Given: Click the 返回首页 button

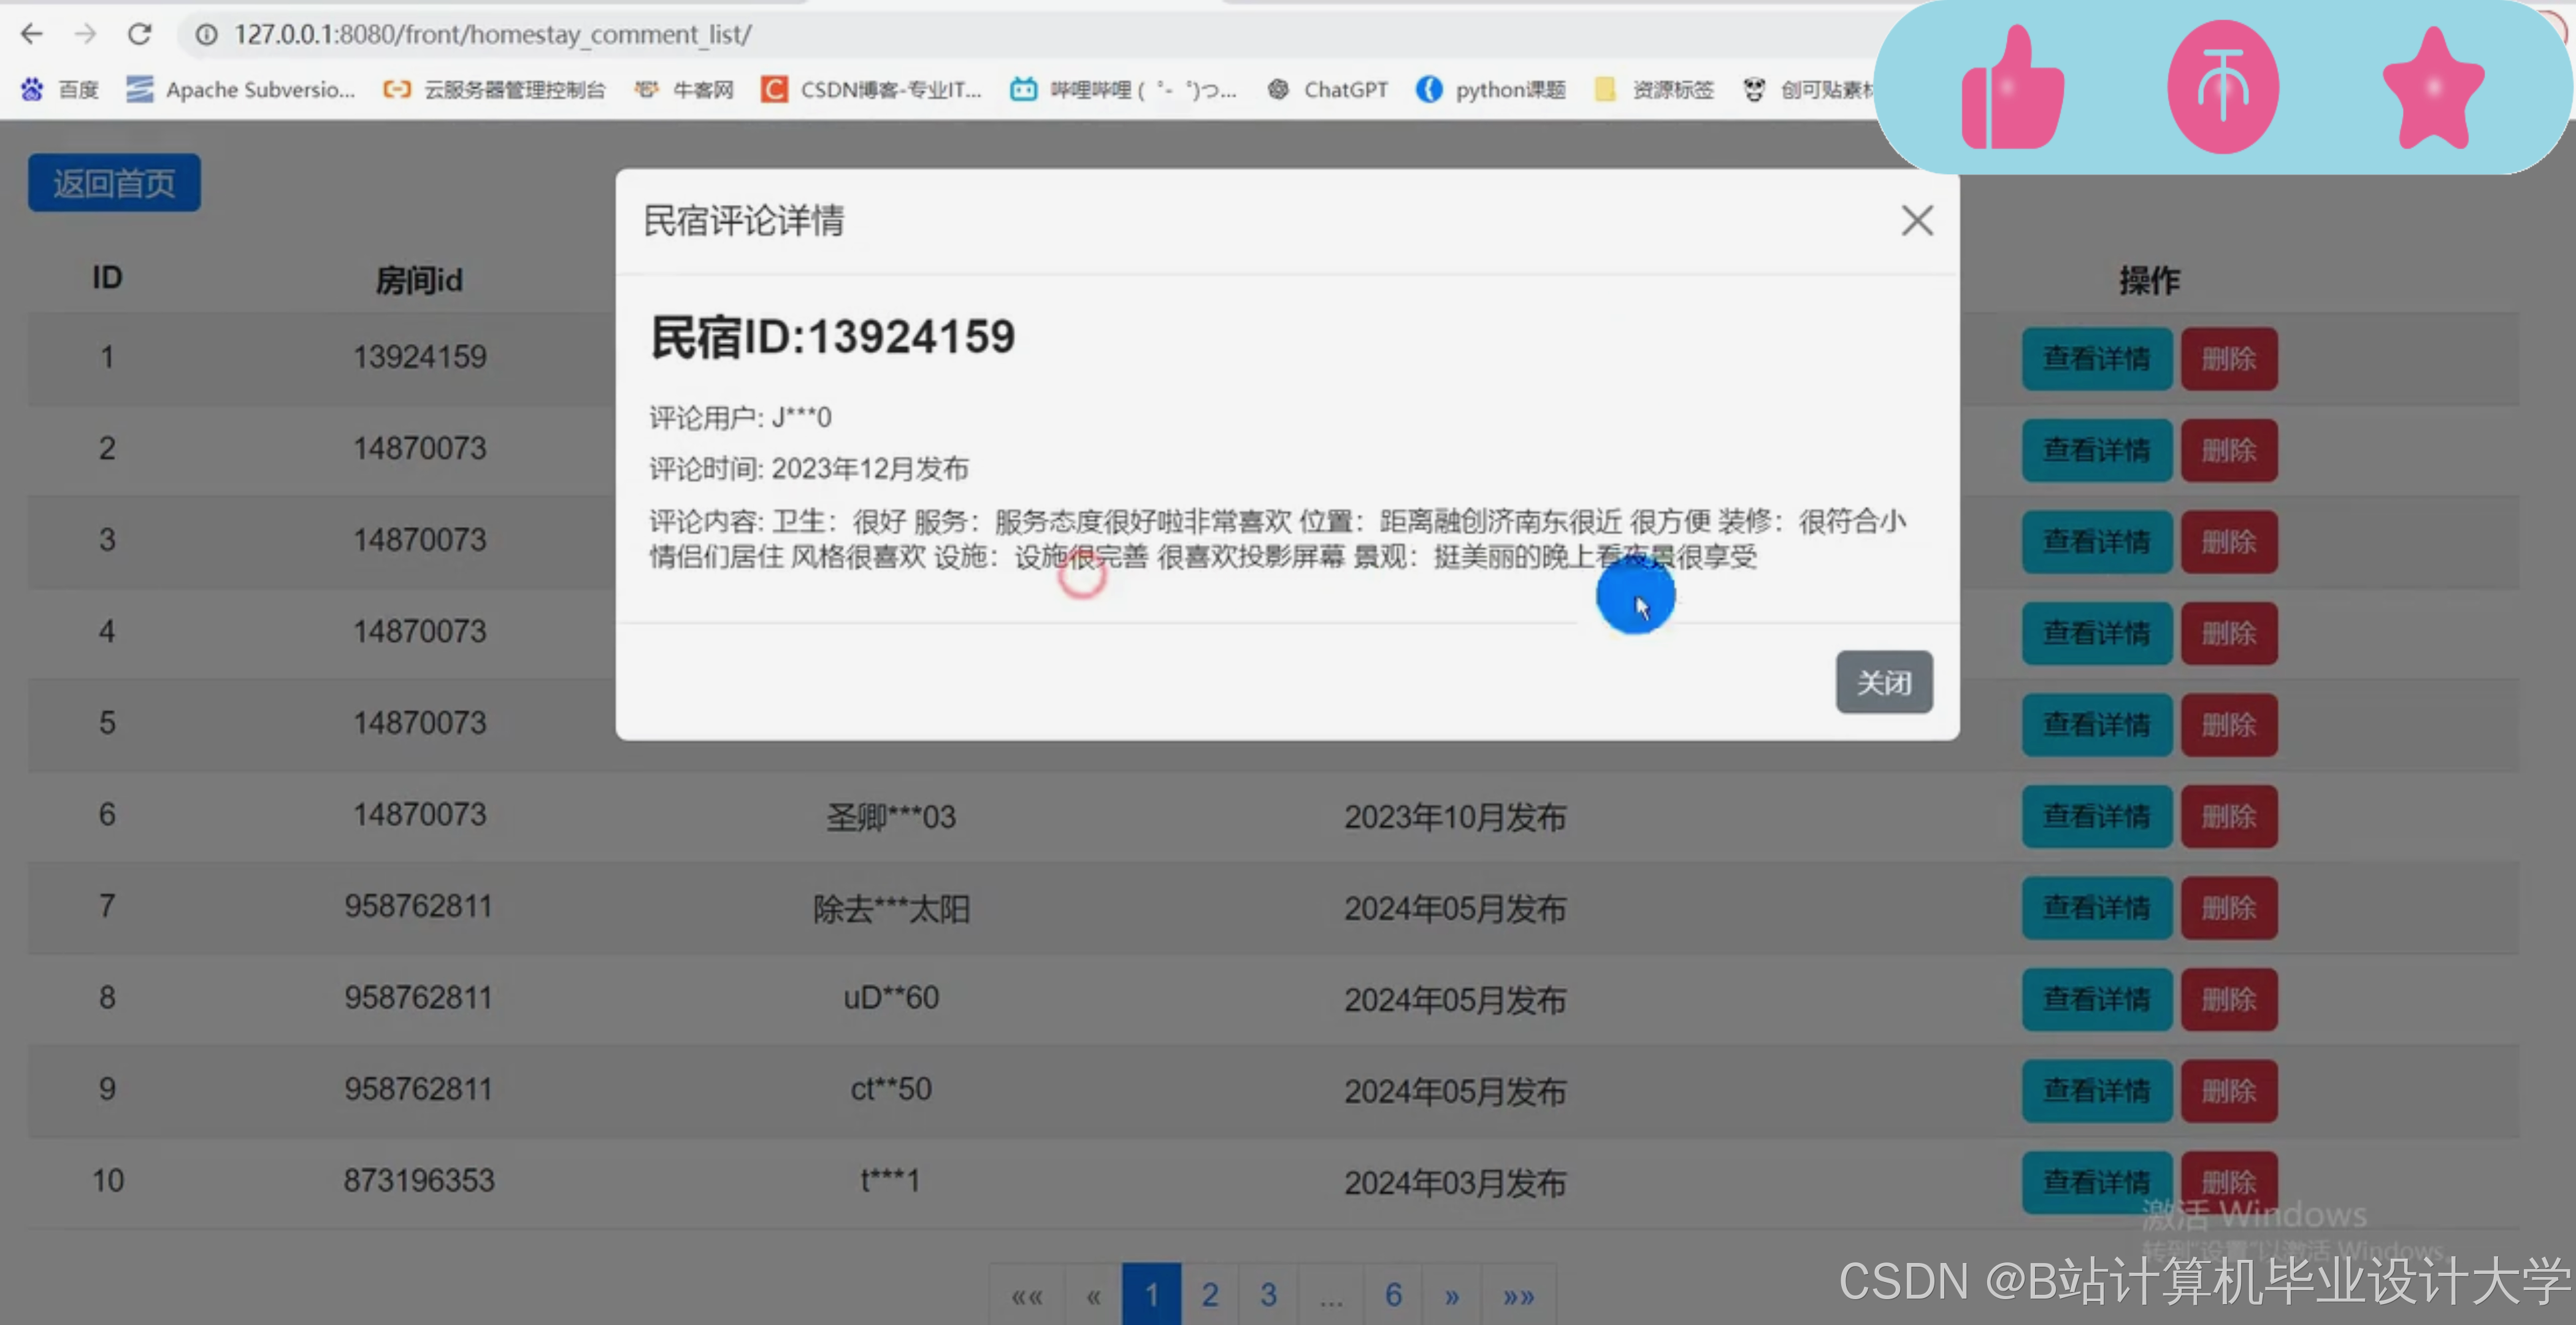Looking at the screenshot, I should [114, 183].
